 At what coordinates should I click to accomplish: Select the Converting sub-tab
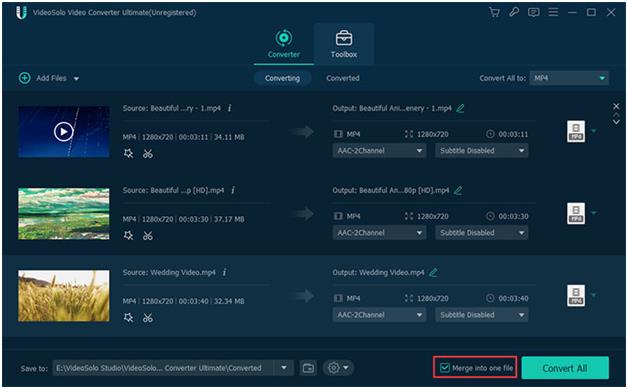[282, 78]
